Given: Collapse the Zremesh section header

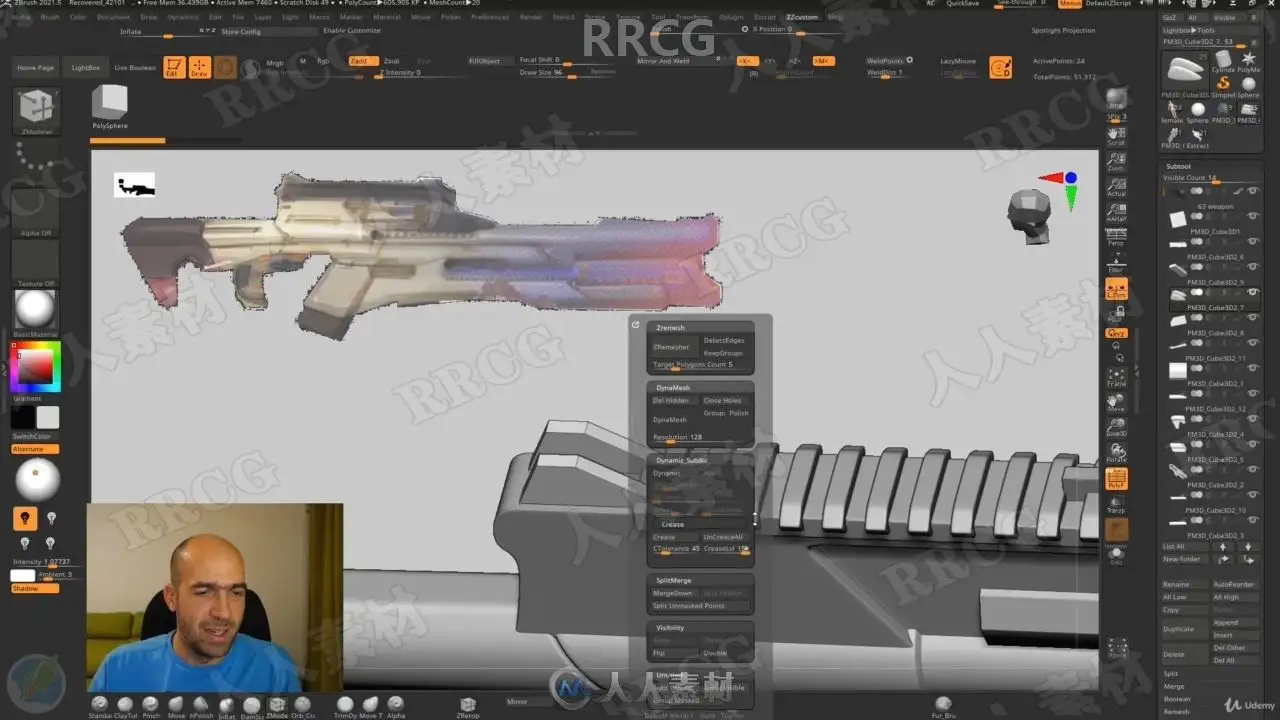Looking at the screenshot, I should (700, 327).
